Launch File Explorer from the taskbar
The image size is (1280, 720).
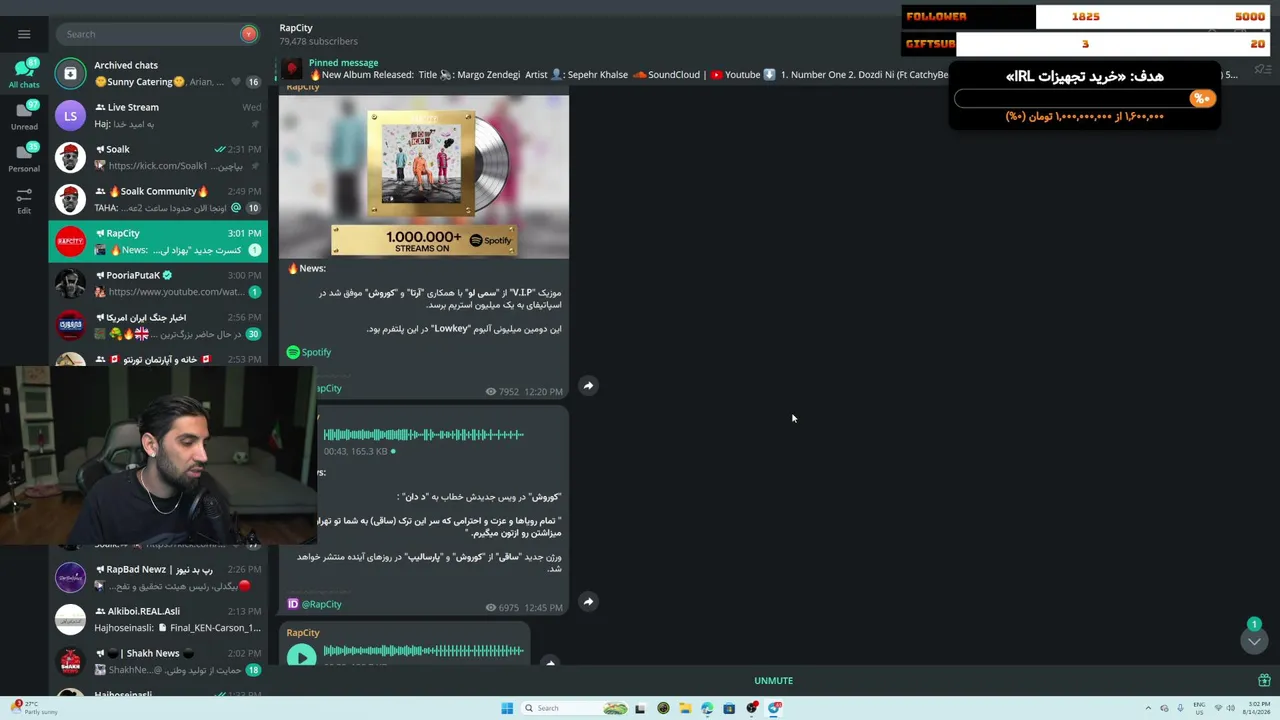pos(685,708)
